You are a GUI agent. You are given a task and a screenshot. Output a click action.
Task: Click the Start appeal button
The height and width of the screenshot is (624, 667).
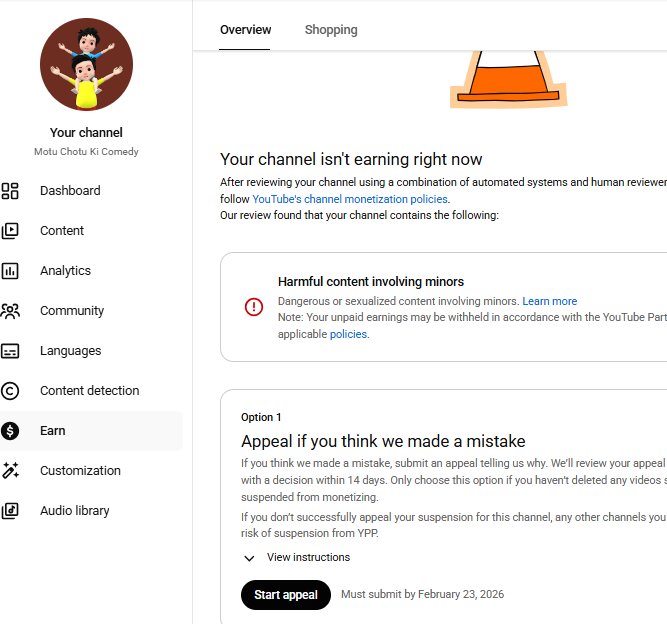click(x=286, y=595)
